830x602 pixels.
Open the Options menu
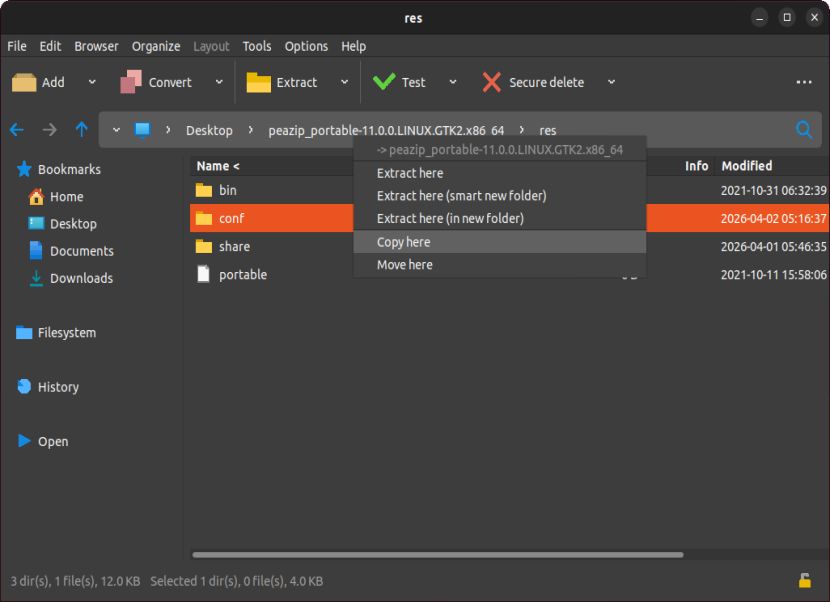[306, 47]
